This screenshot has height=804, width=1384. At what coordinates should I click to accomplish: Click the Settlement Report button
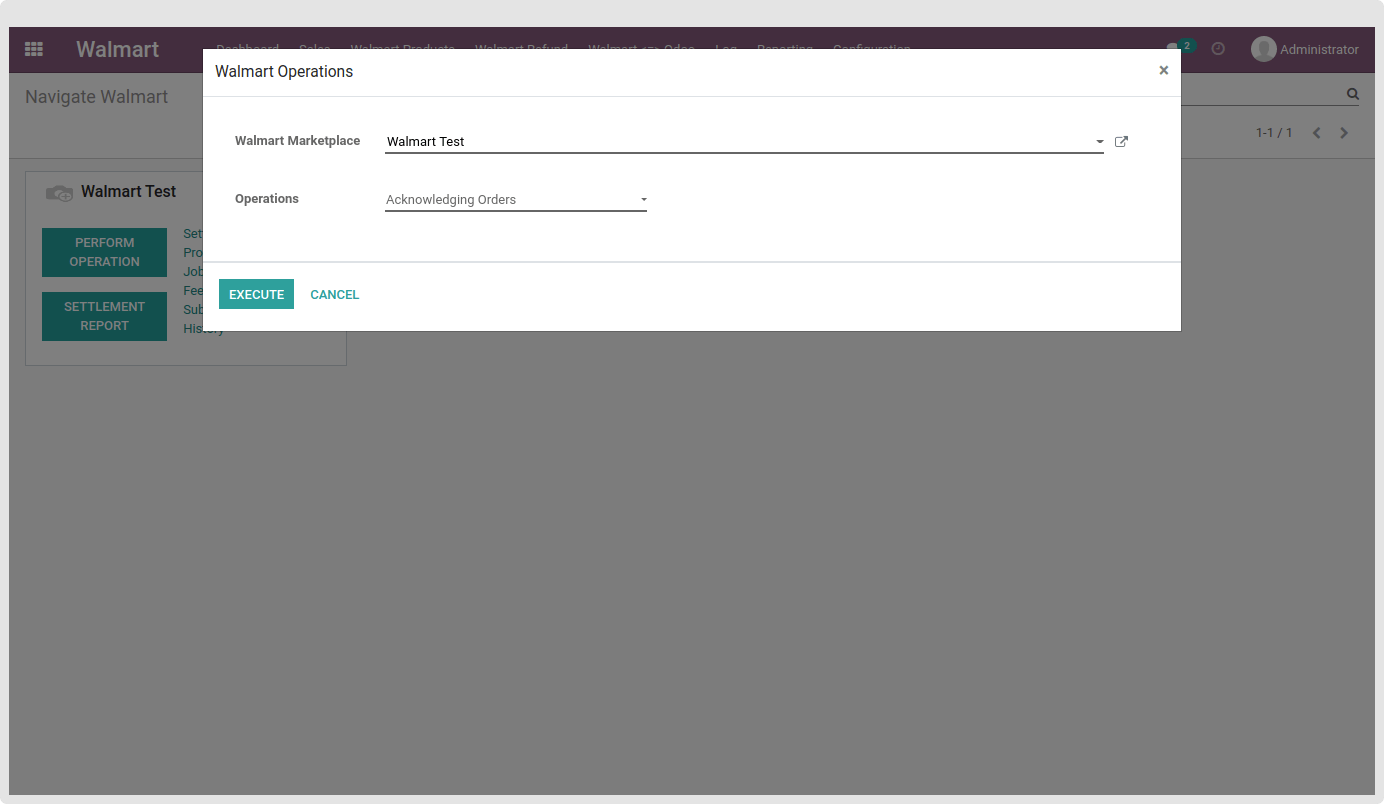coord(104,316)
